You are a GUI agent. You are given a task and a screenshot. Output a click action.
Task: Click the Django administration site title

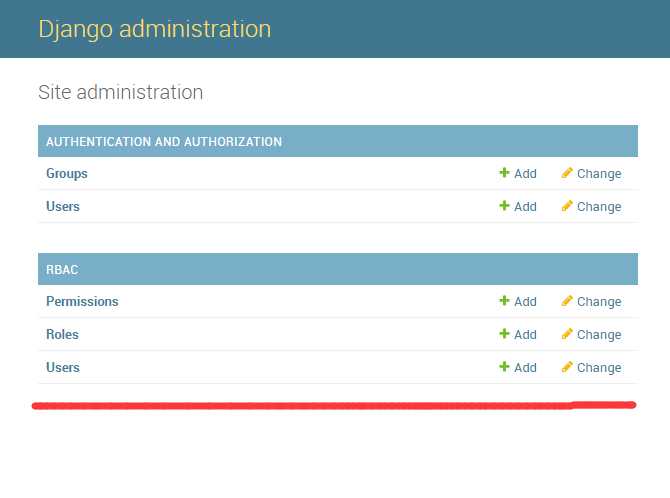pos(155,29)
